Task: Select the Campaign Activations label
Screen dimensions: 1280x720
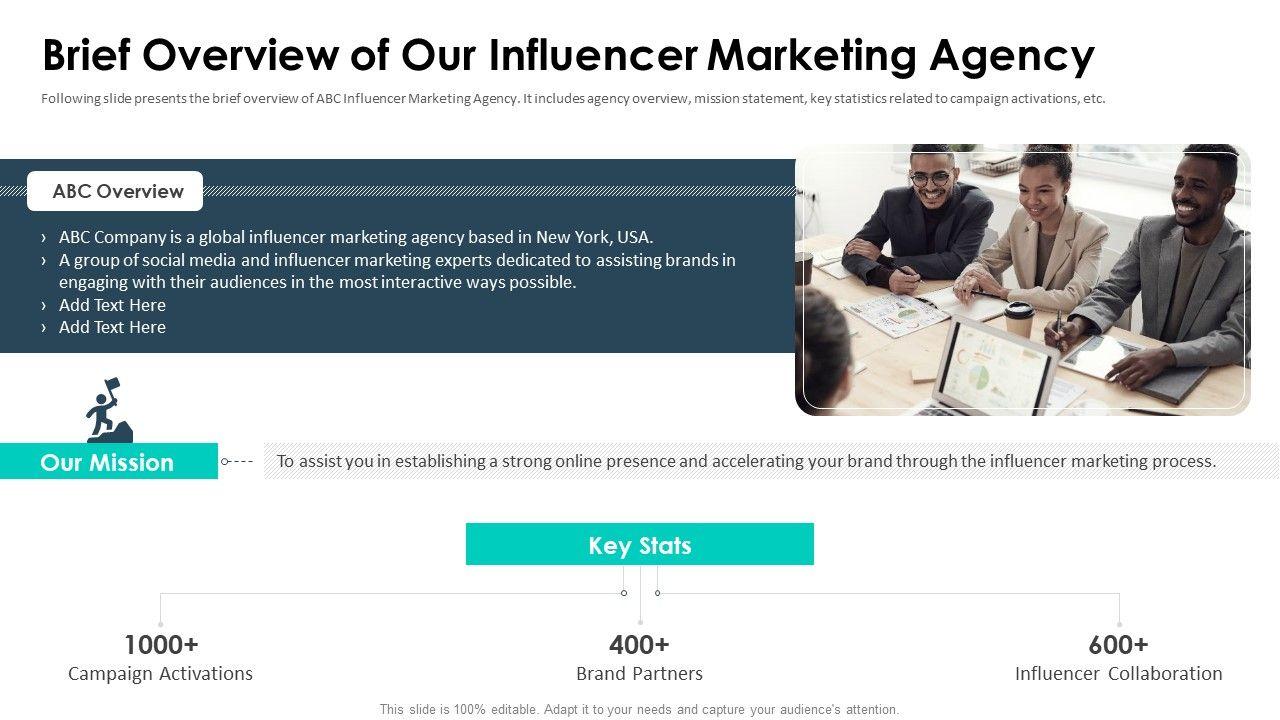Action: tap(160, 673)
